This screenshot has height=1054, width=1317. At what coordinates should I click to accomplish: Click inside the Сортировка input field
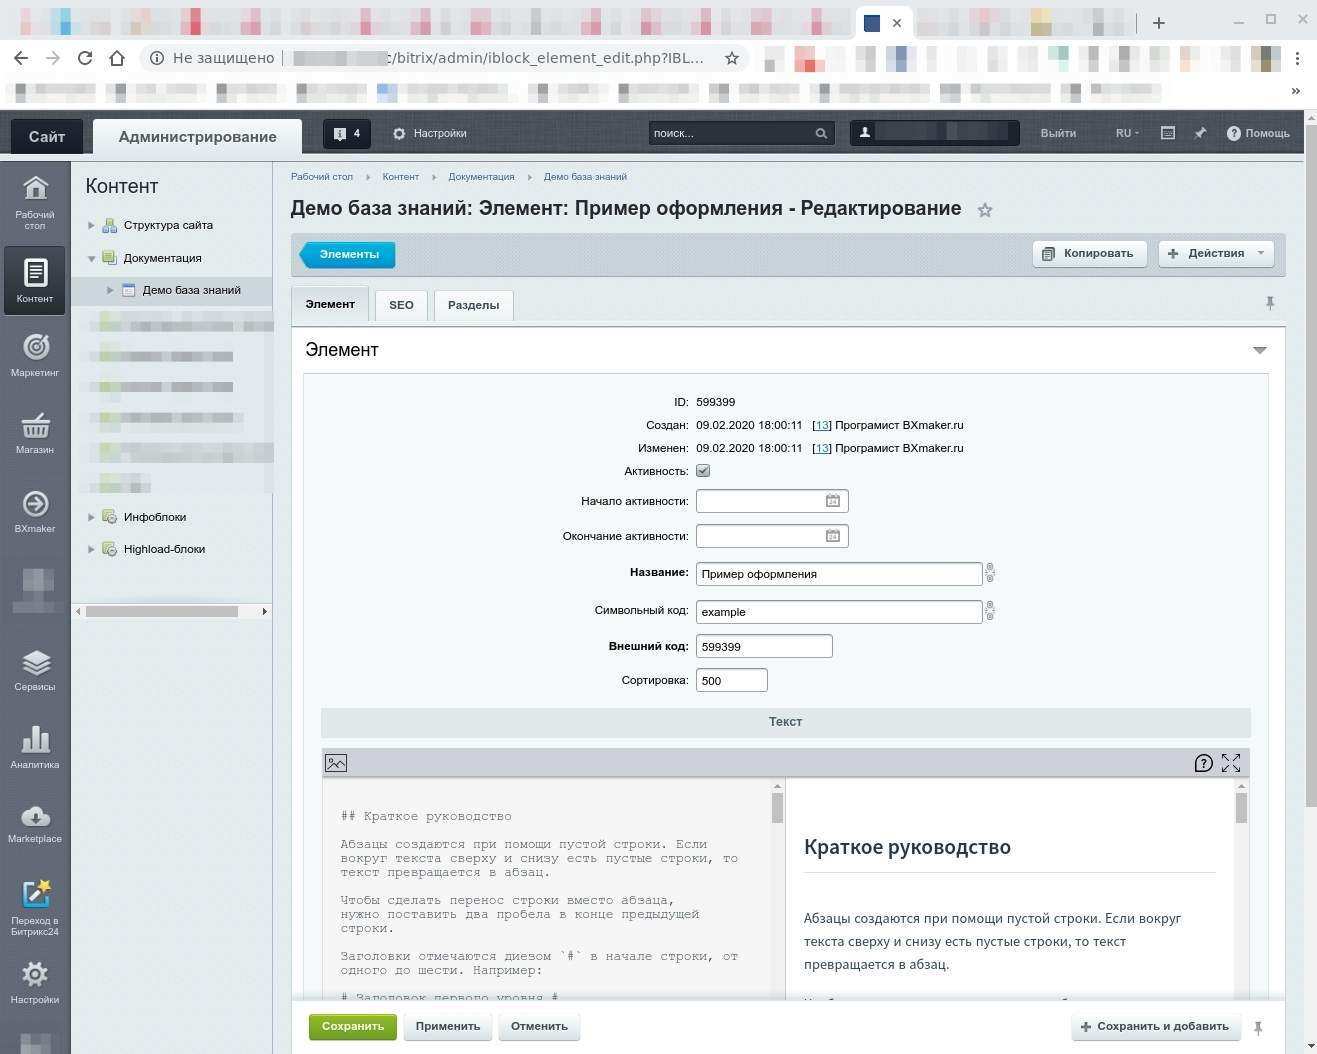pyautogui.click(x=731, y=680)
